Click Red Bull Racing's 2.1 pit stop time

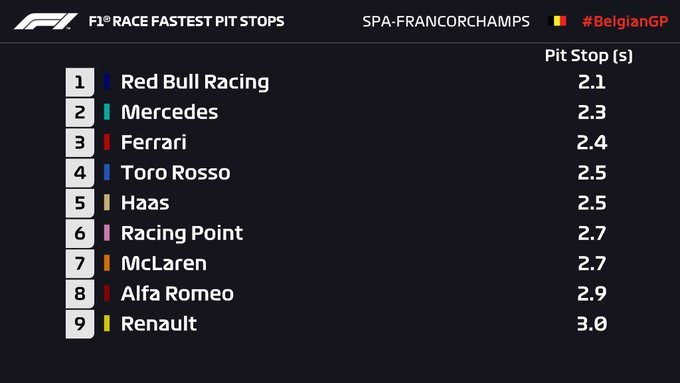tap(592, 82)
